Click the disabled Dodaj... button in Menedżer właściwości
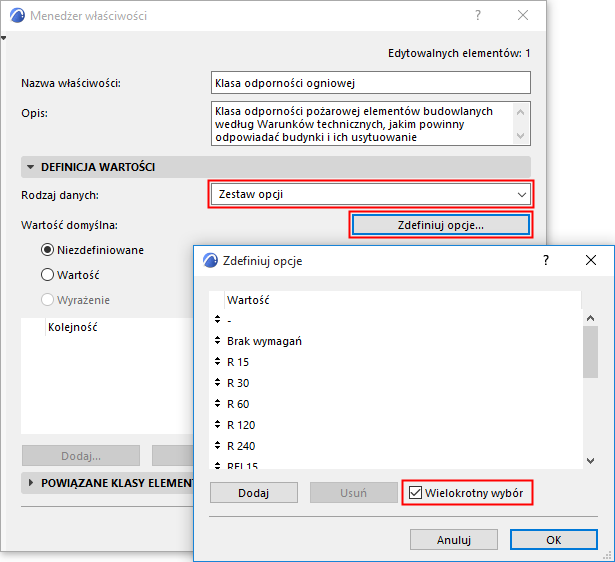Viewport: 615px width, 562px height. click(81, 456)
